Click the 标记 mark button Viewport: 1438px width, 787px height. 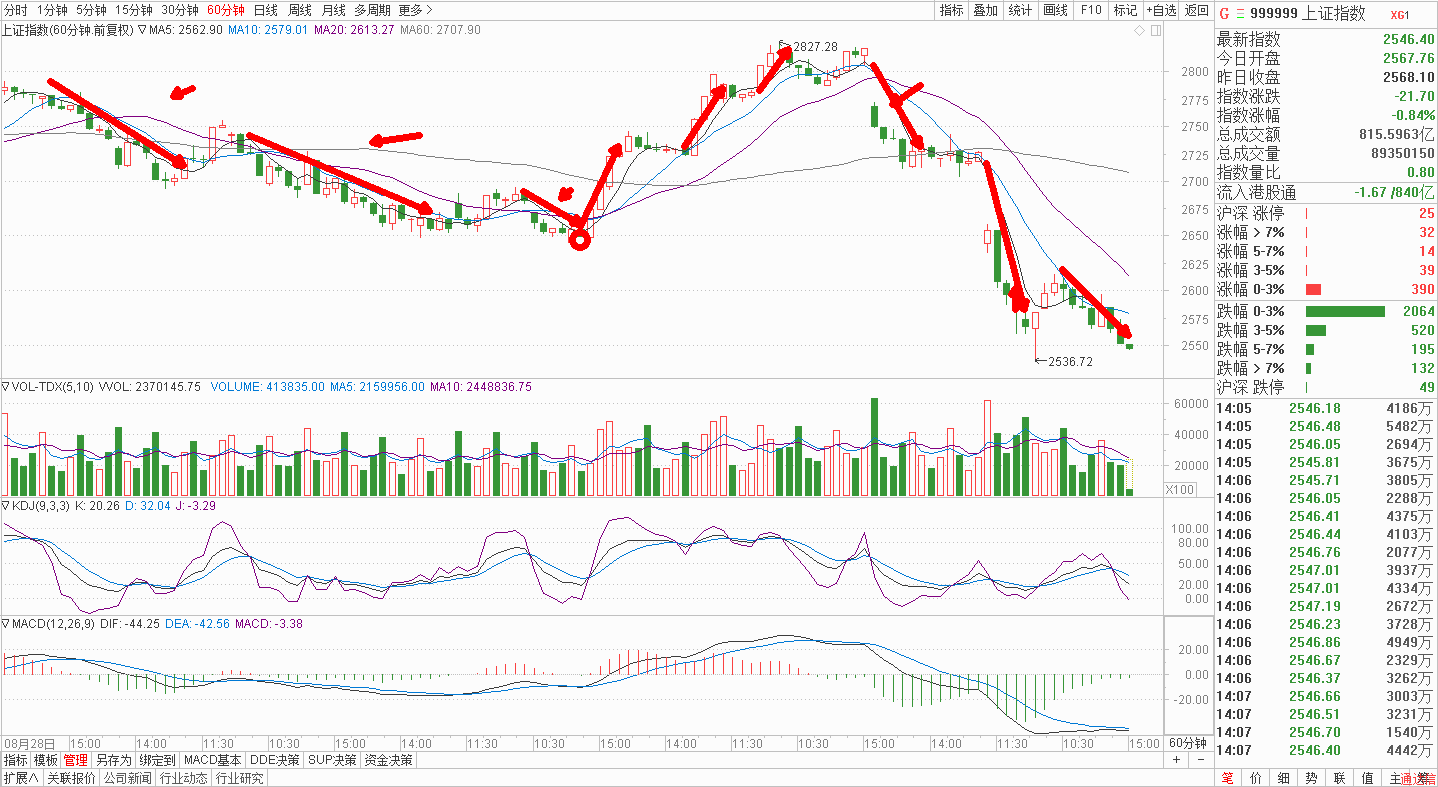point(1125,10)
